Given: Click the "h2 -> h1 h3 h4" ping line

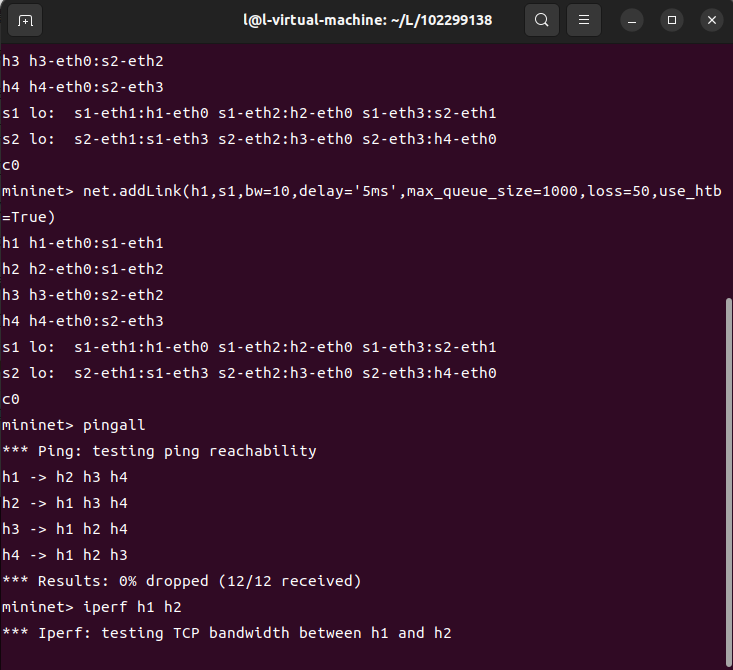Looking at the screenshot, I should pos(65,503).
